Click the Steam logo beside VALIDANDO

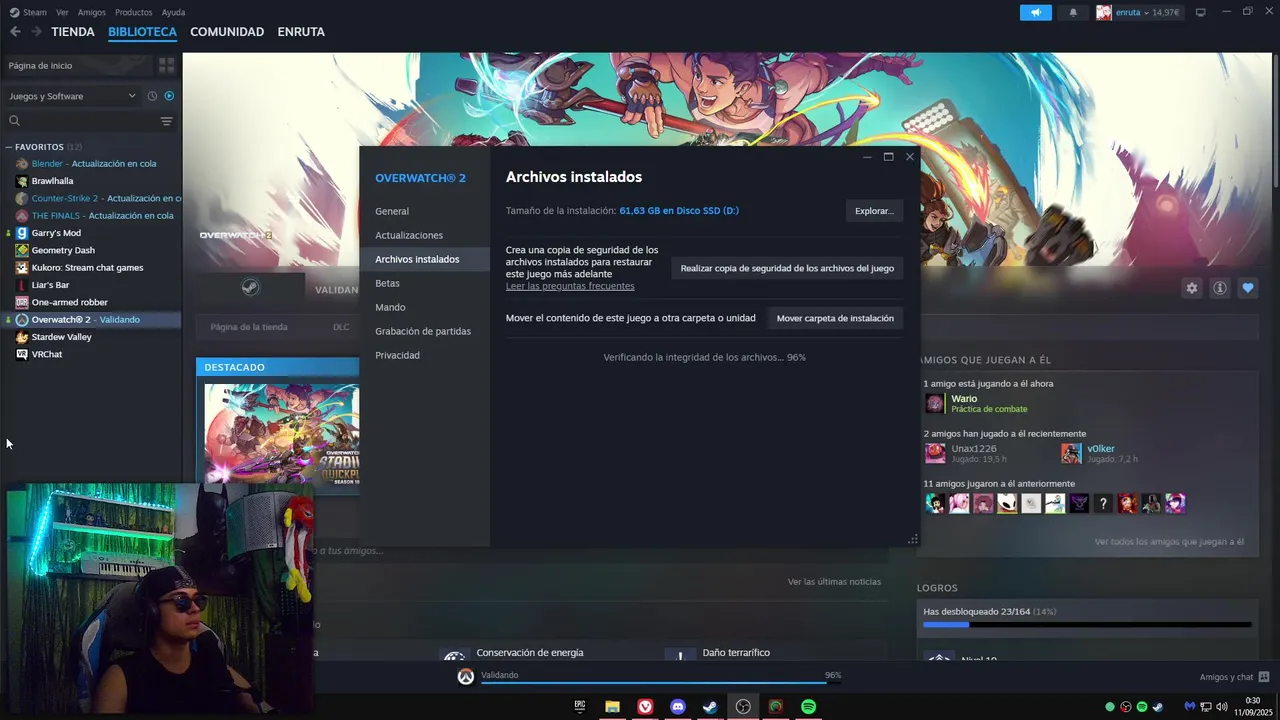251,288
